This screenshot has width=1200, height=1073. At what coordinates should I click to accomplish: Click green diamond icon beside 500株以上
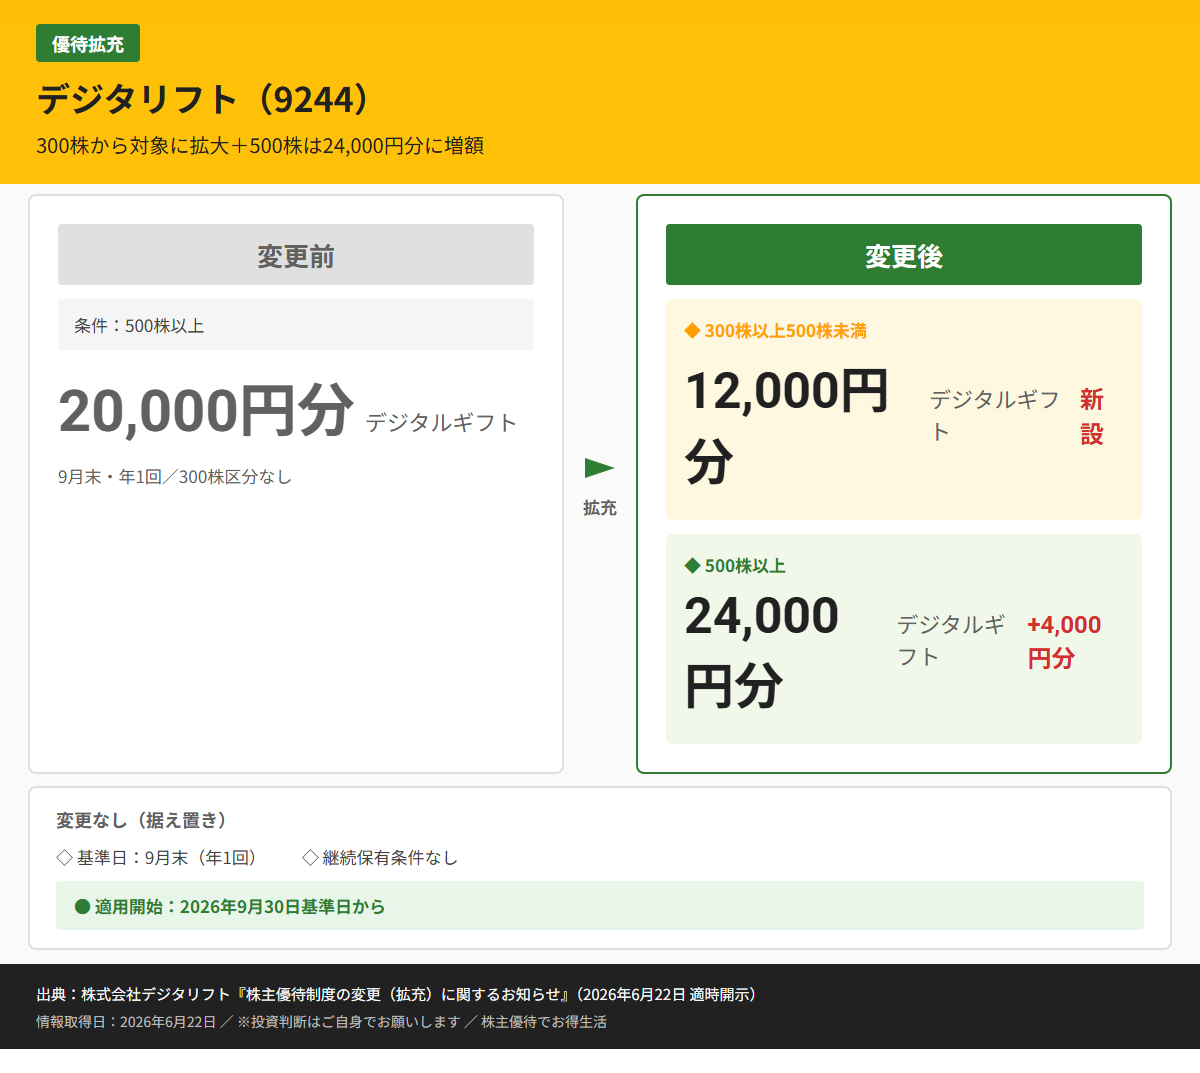692,566
